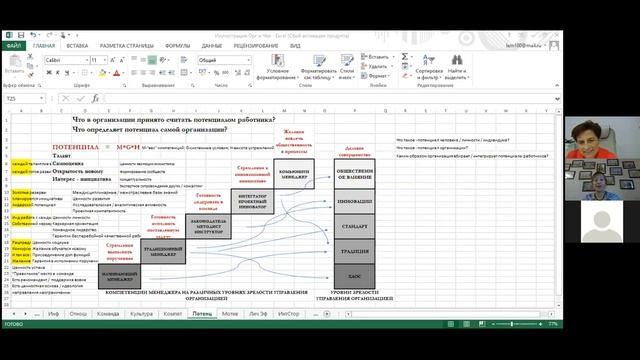Save the workbook from the quick access toolbar
This screenshot has width=640, height=360.
(x=21, y=36)
